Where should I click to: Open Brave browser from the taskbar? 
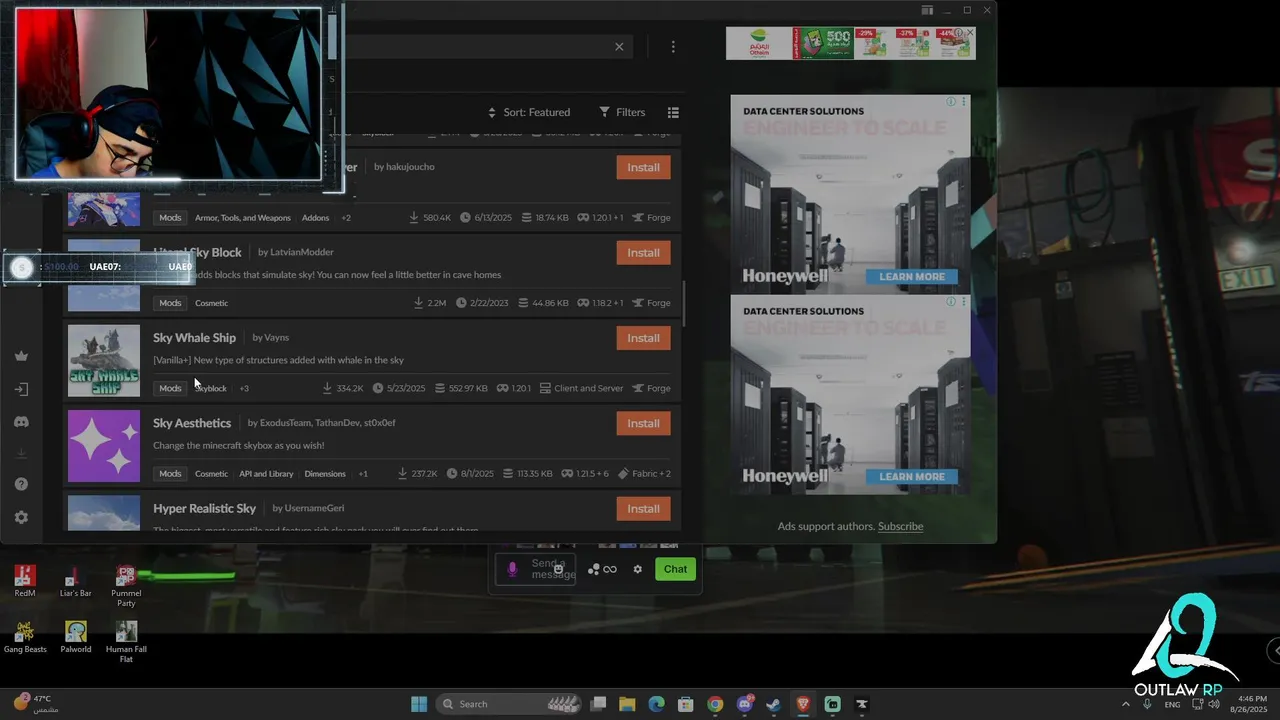803,704
